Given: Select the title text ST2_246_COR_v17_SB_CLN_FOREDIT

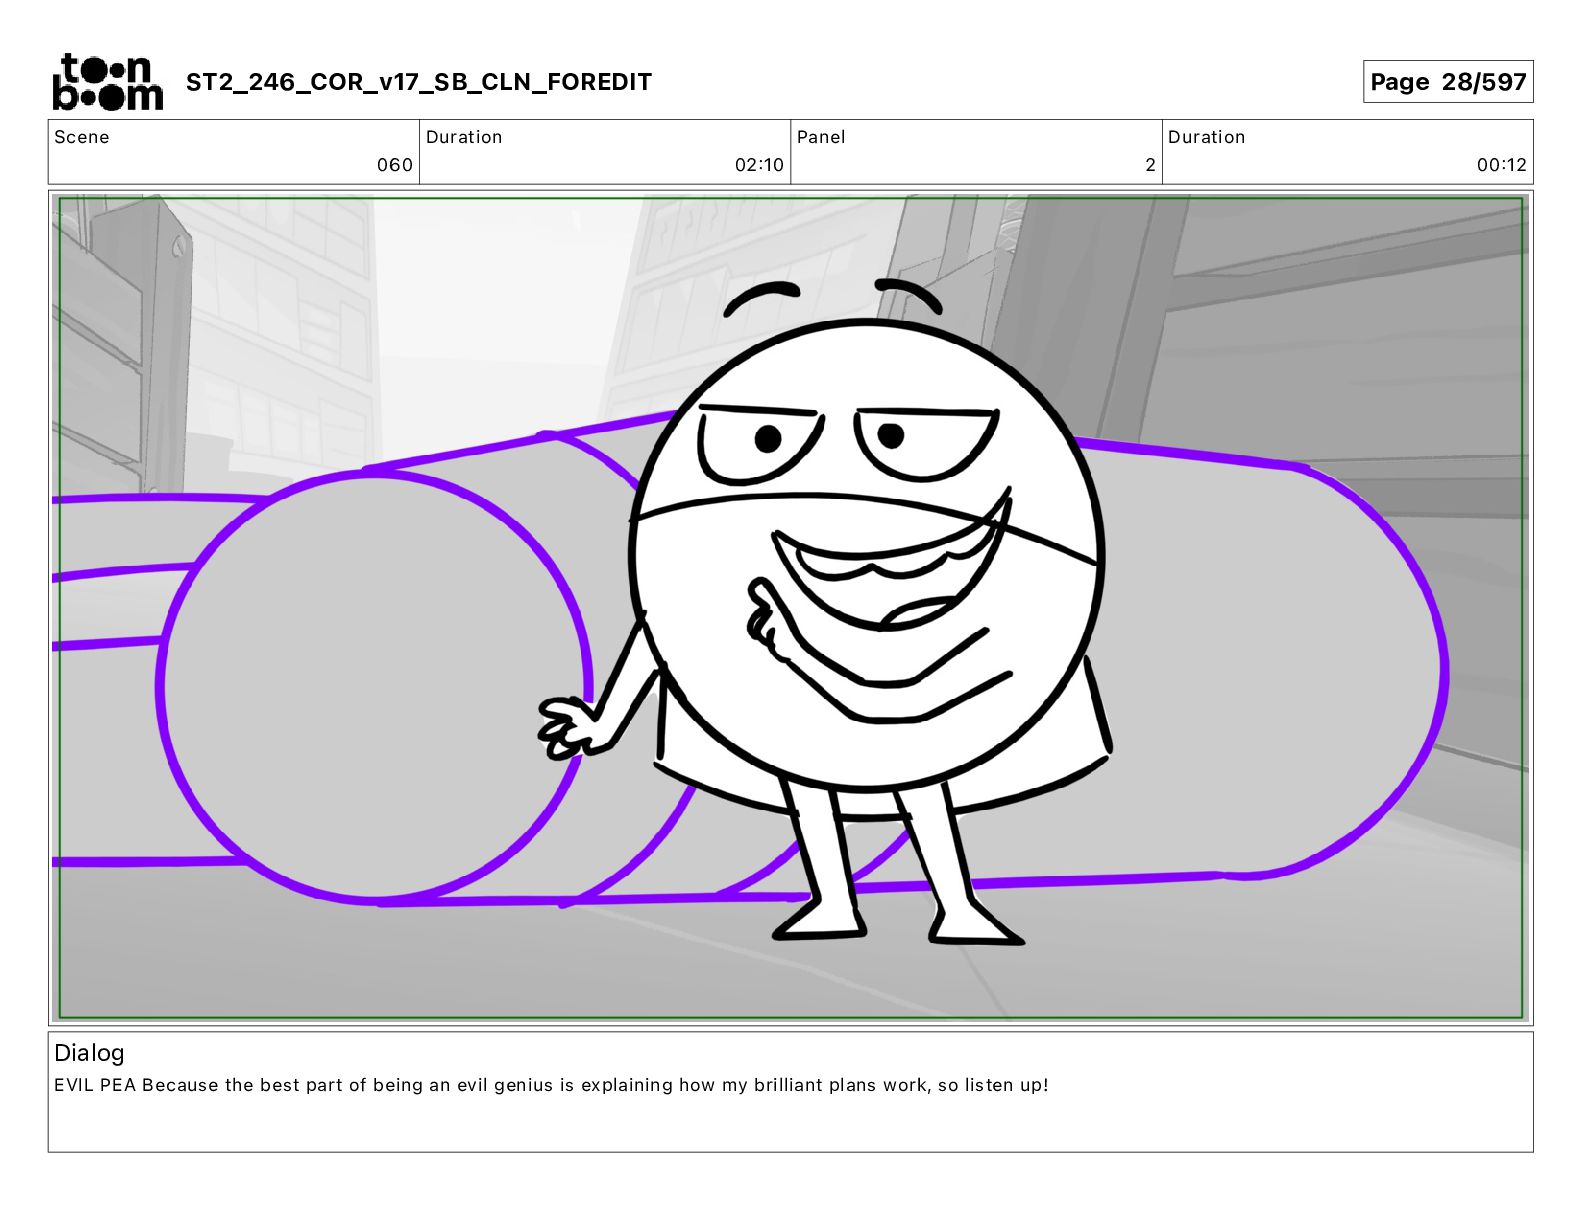Looking at the screenshot, I should [x=419, y=82].
